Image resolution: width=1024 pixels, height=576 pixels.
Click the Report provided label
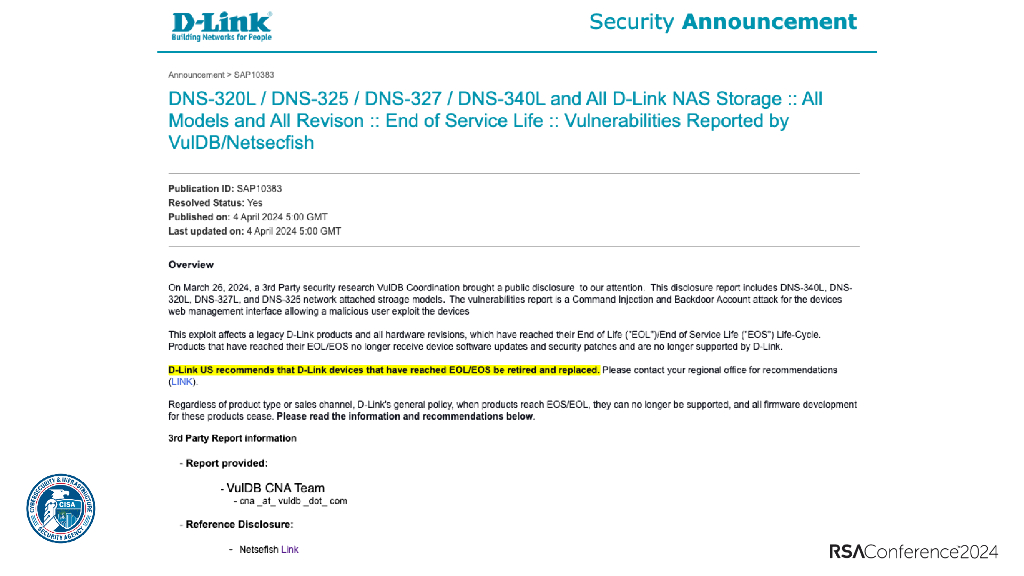[x=226, y=463]
